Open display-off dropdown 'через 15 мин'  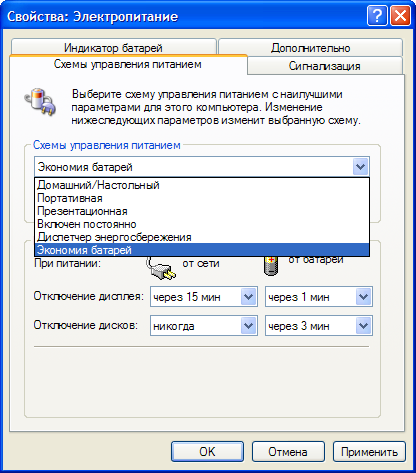pos(204,297)
